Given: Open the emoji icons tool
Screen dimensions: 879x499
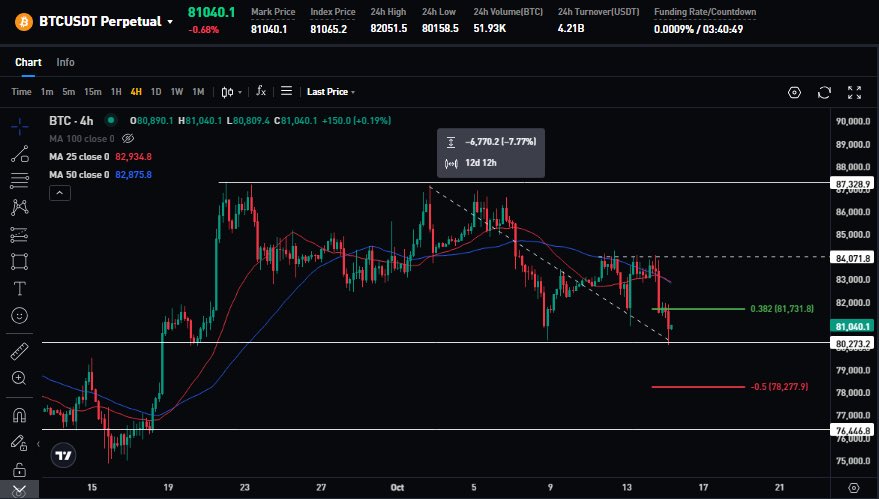Looking at the screenshot, I should 19,315.
